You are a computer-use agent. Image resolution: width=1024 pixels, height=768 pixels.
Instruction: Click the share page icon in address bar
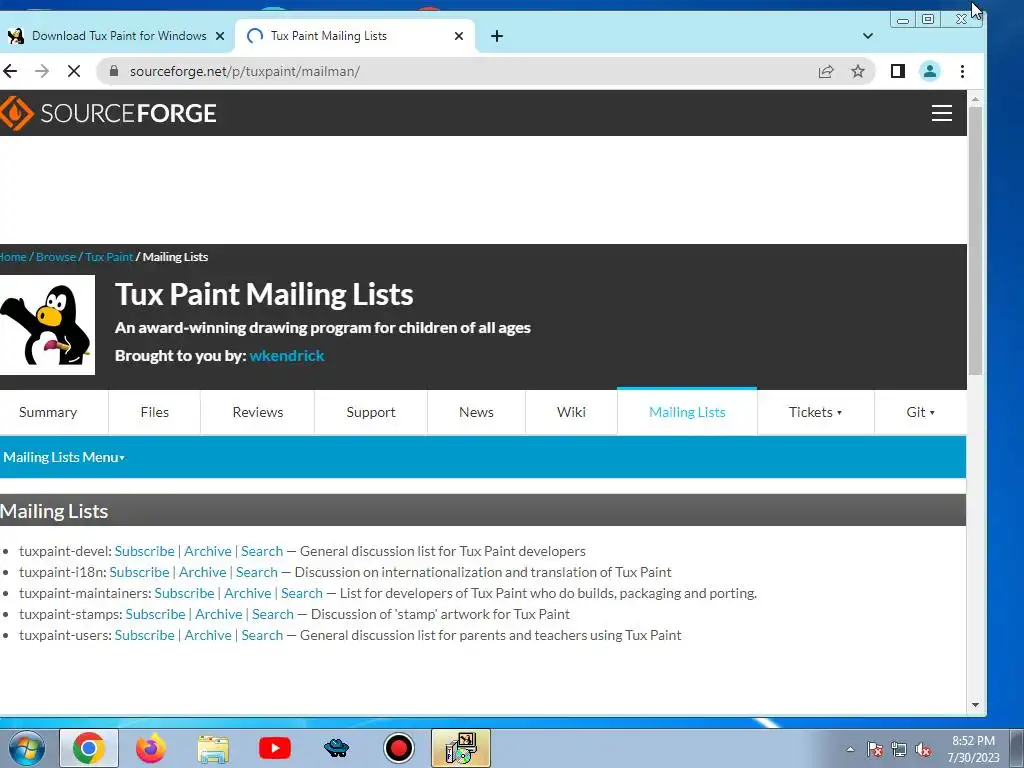pos(826,71)
